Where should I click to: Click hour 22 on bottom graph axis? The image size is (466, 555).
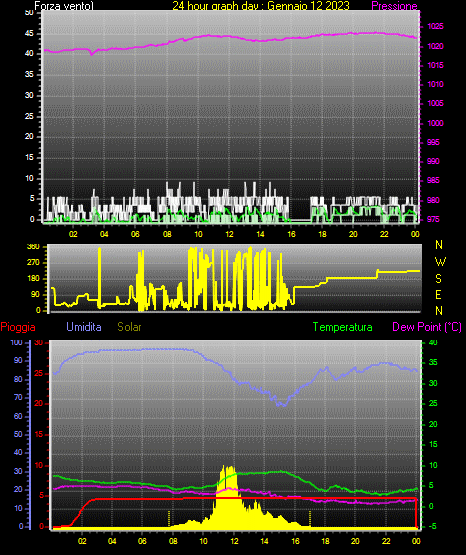pyautogui.click(x=386, y=541)
